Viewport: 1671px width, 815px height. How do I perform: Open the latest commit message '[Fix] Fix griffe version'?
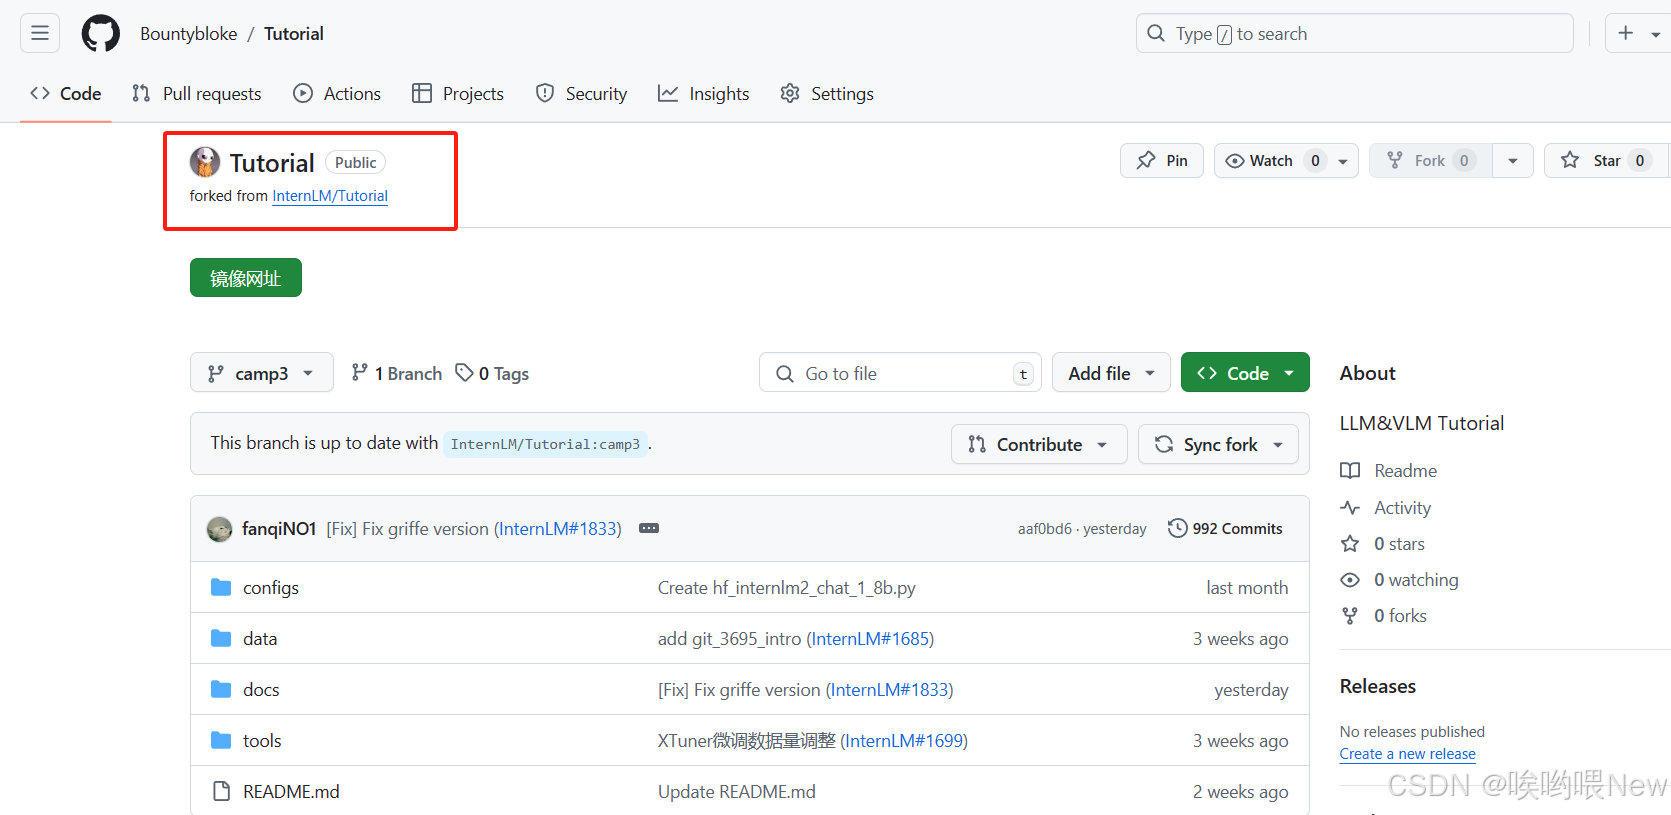pyautogui.click(x=407, y=528)
